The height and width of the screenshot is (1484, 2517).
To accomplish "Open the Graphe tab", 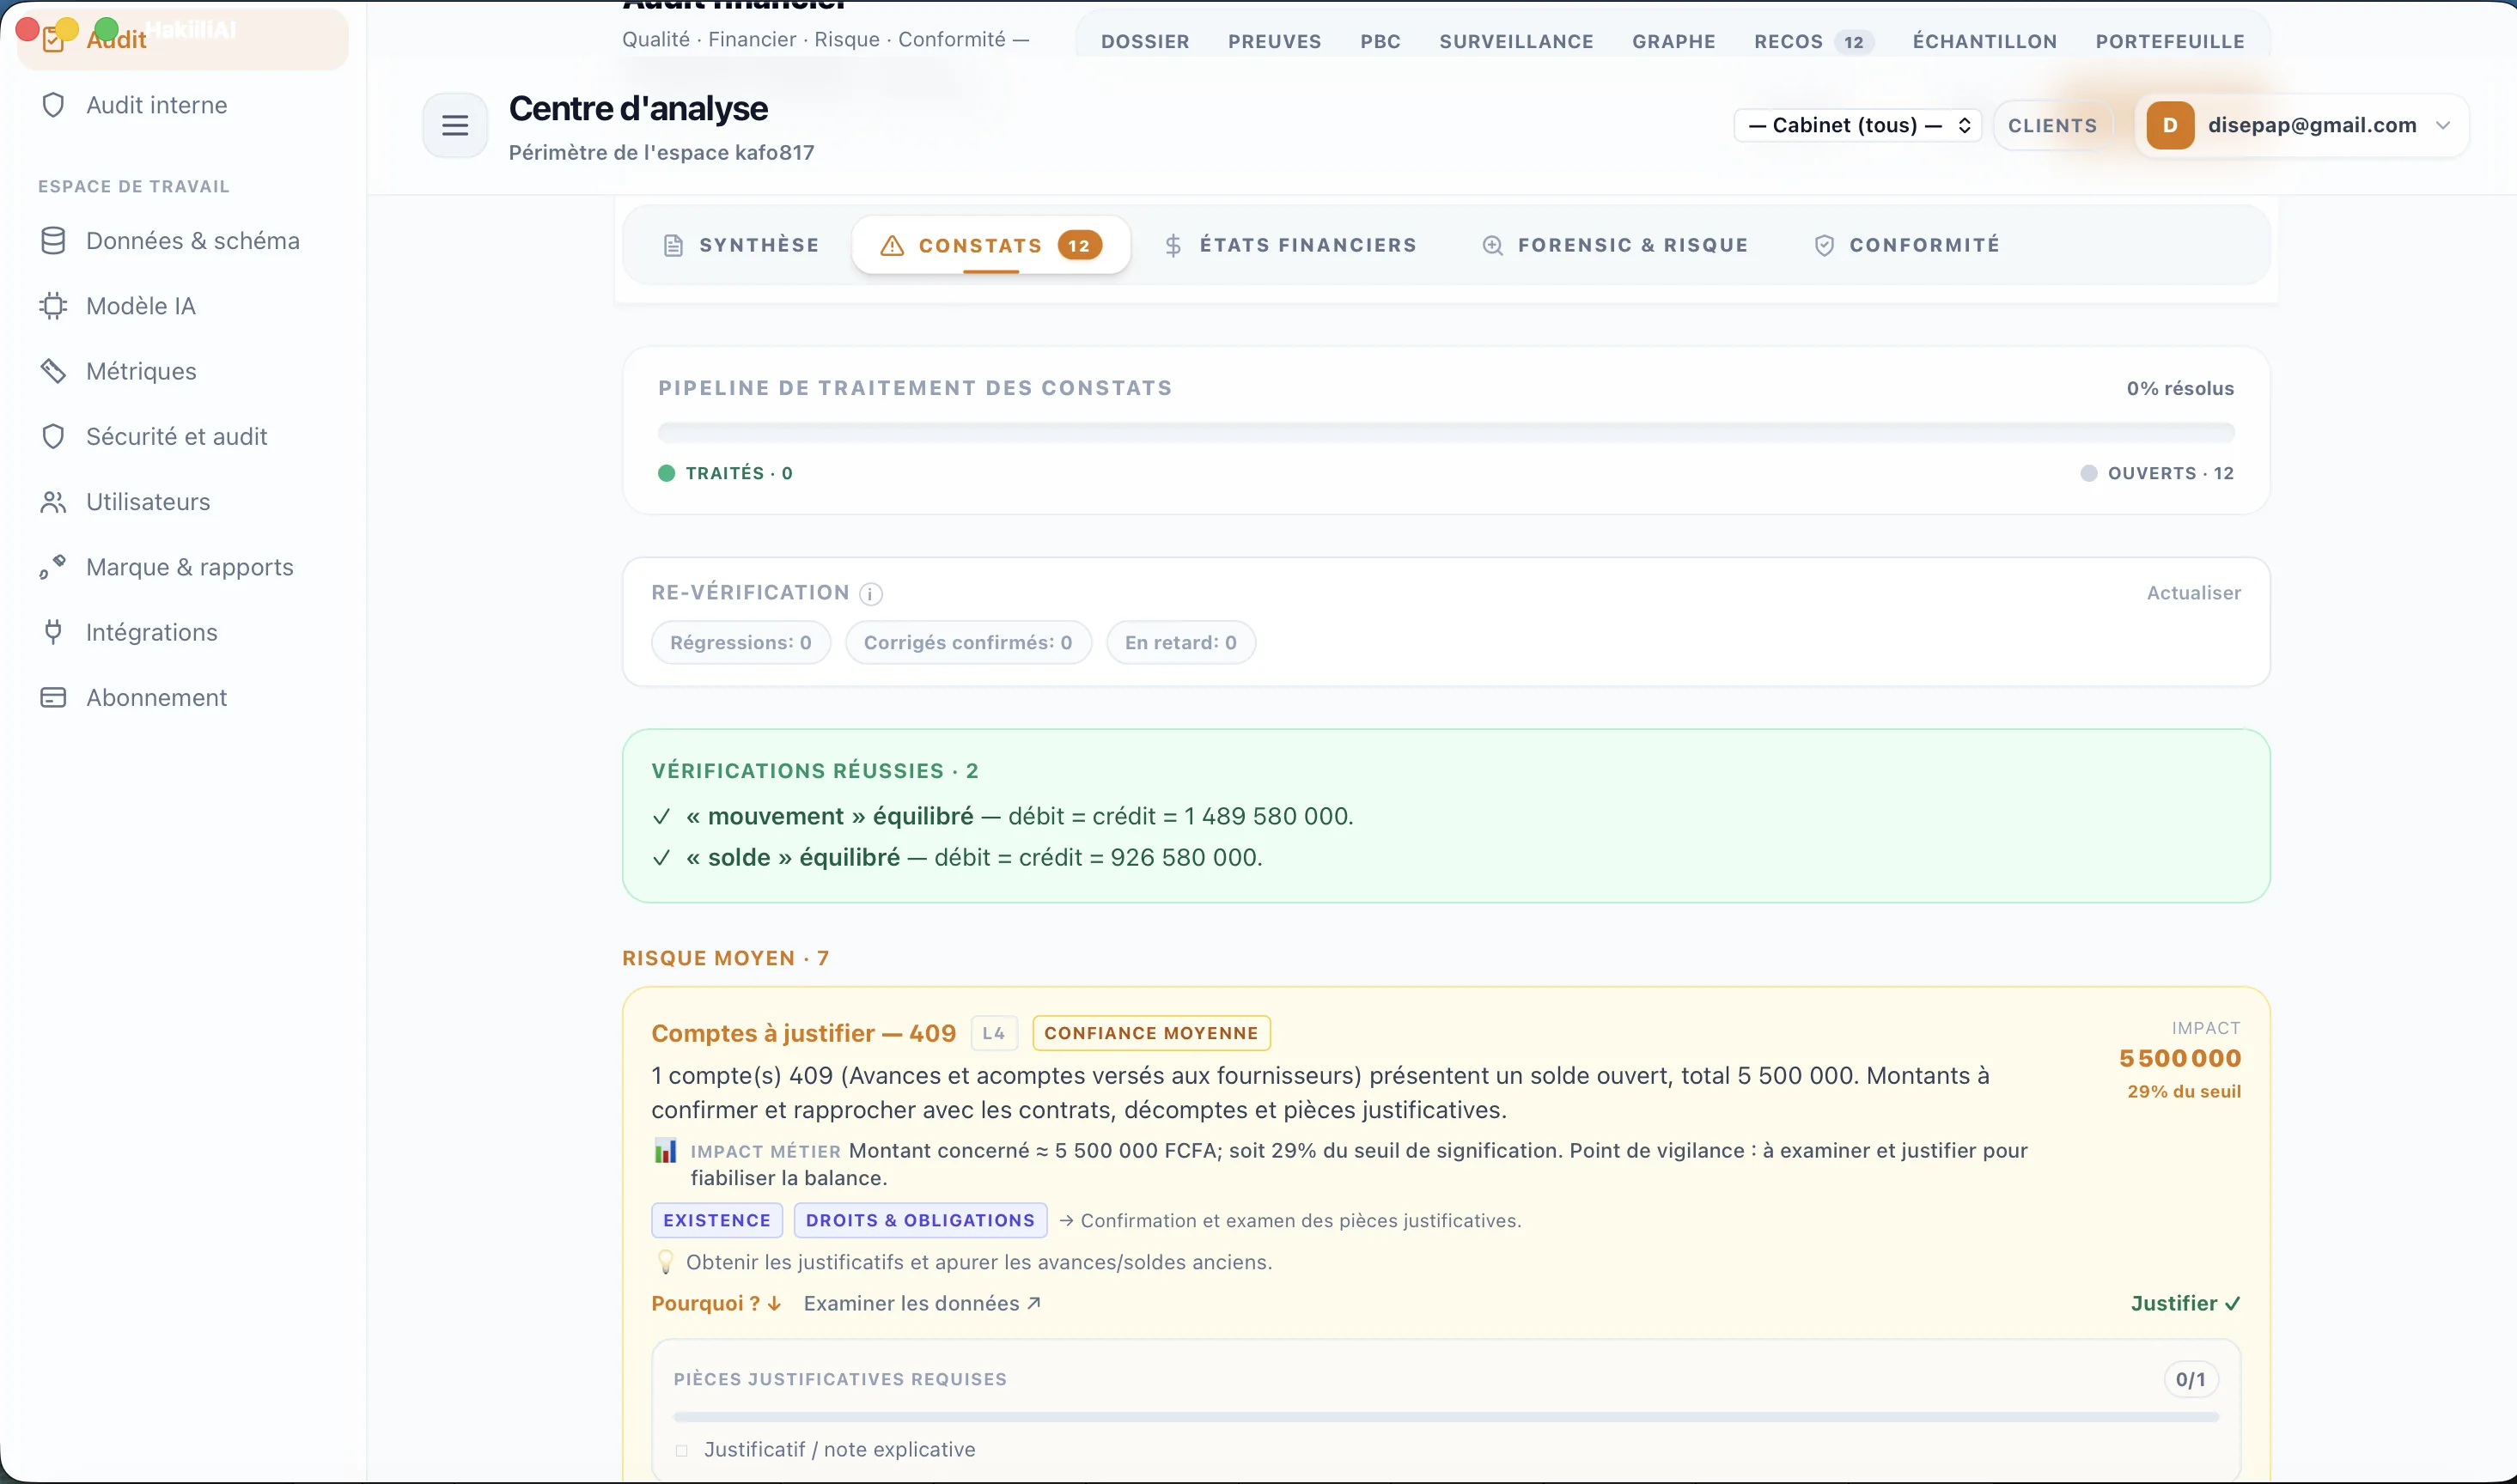I will 1673,41.
